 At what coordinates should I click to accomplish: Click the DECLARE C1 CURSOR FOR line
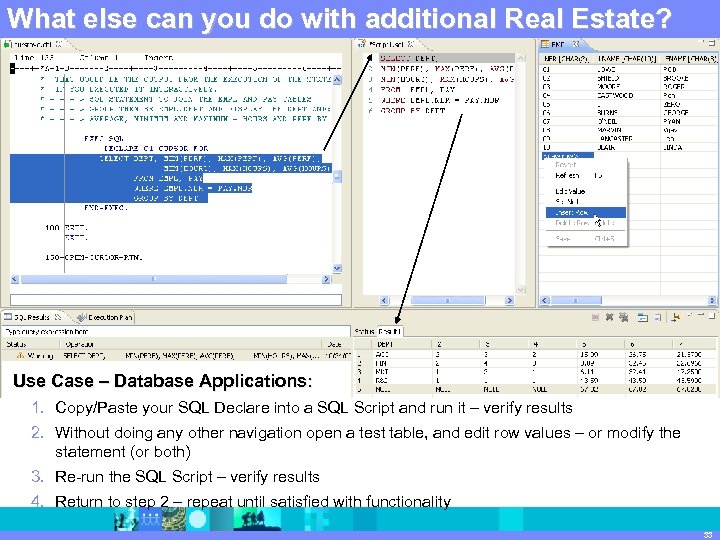[x=156, y=148]
